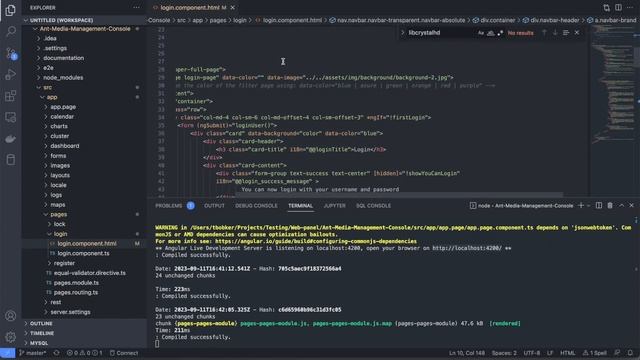Open launch profile dropdown next to new terminal
This screenshot has width=640, height=360.
coord(589,206)
